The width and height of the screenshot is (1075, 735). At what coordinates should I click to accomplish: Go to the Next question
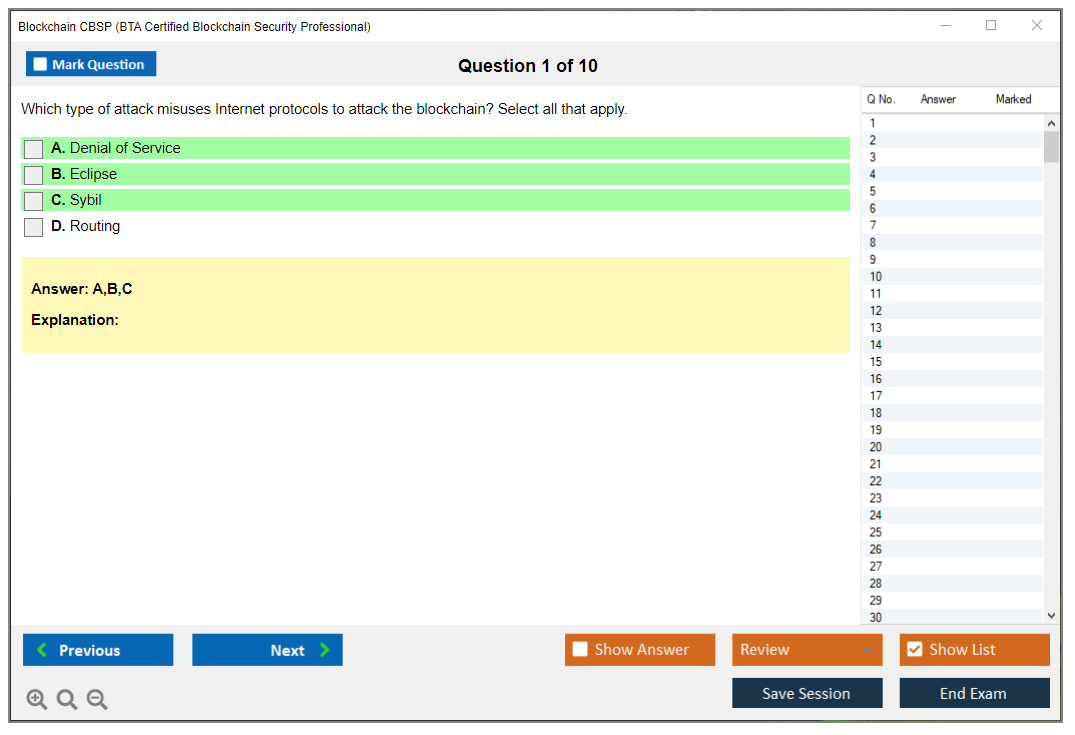tap(267, 650)
